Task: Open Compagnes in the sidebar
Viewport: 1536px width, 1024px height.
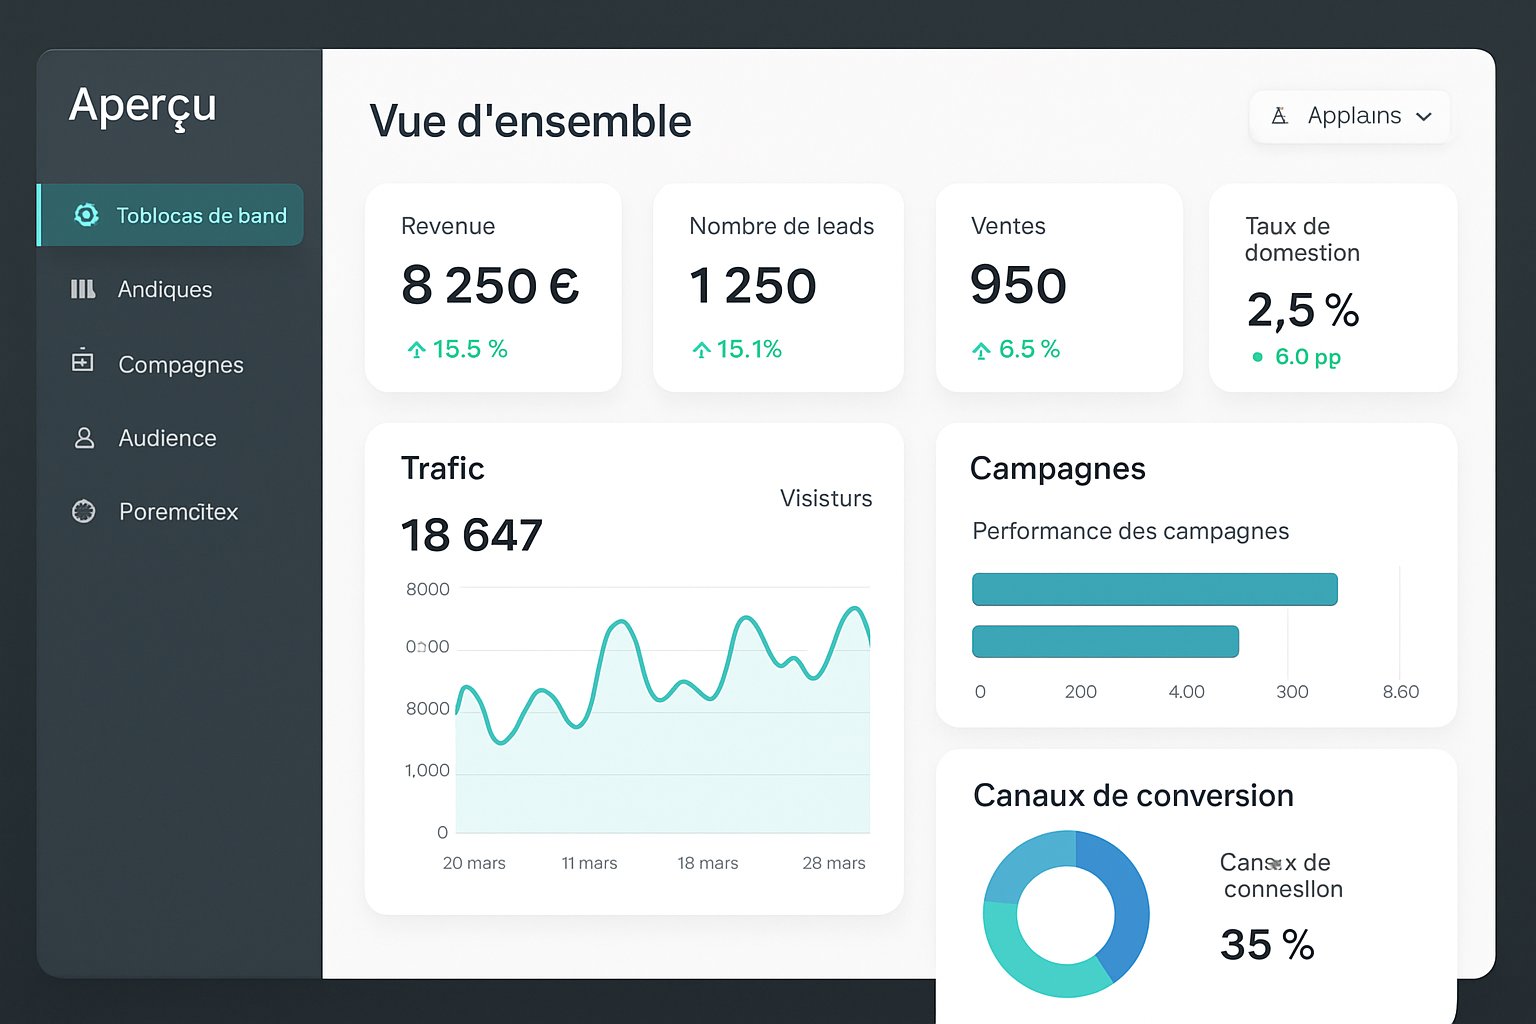Action: pos(181,365)
